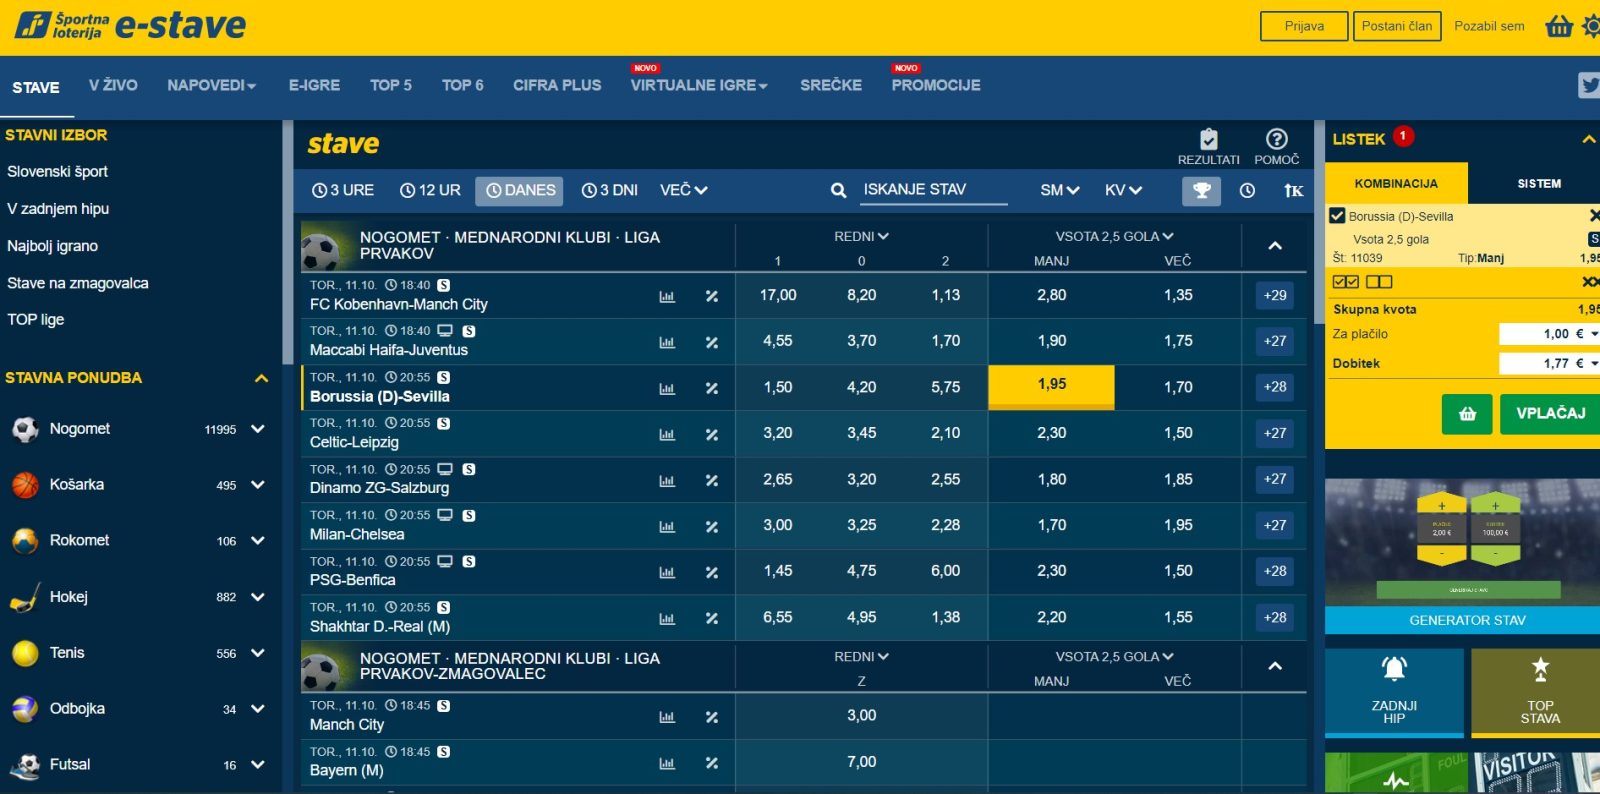Uncheck the Borussia (D)-Sevilla ticket checkbox
Viewport: 1600px width, 794px height.
coord(1337,215)
